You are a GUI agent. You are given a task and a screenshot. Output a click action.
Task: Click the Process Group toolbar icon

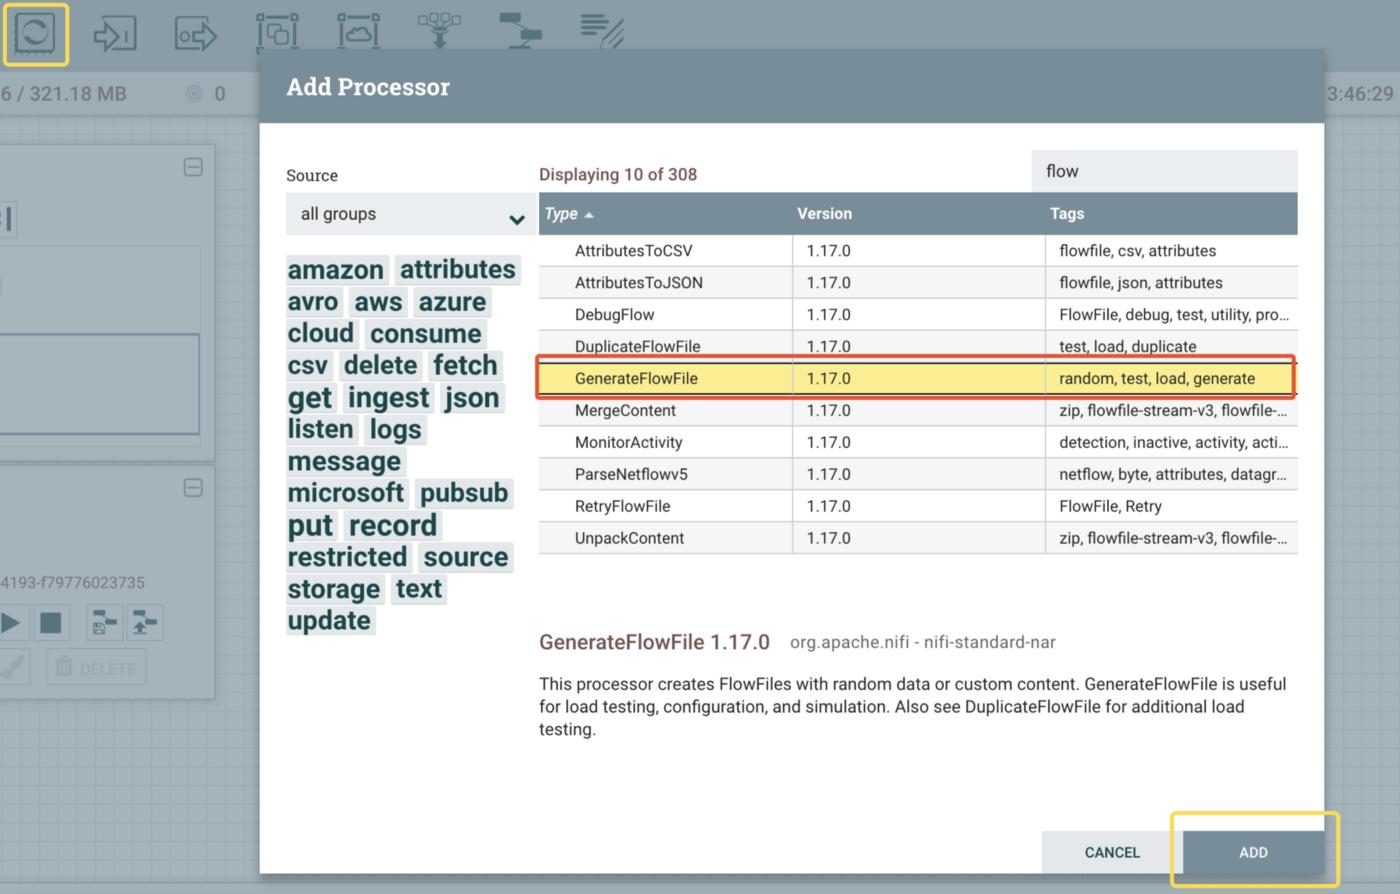click(277, 32)
